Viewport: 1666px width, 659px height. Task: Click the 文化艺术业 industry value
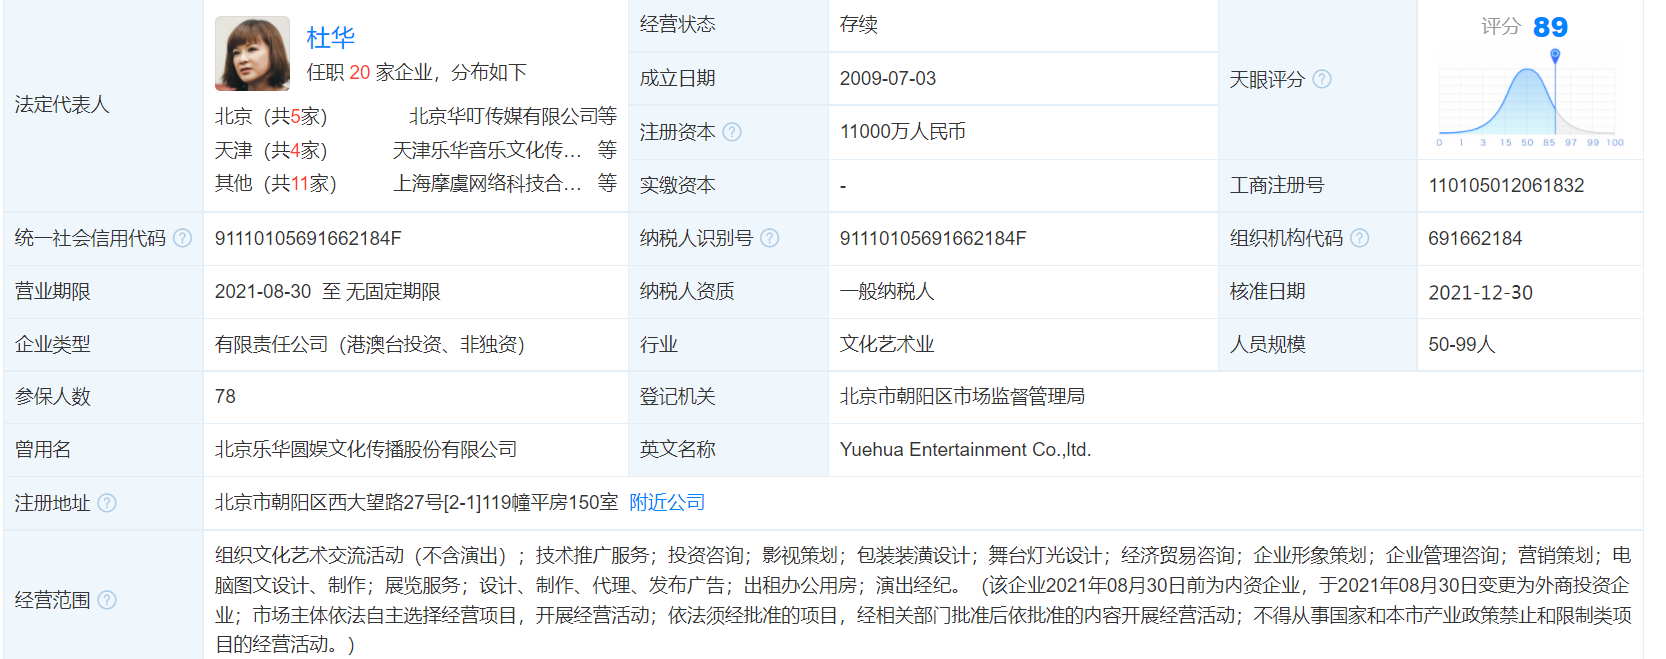click(x=887, y=344)
